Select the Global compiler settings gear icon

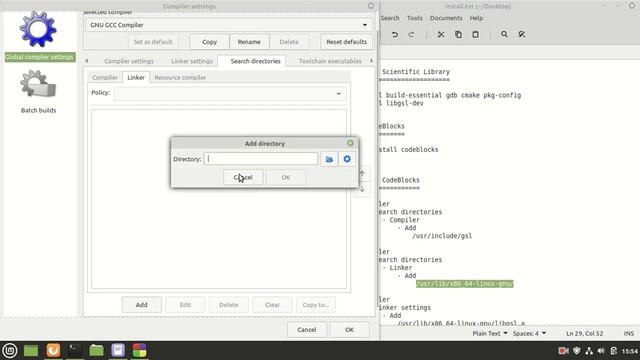tap(38, 29)
